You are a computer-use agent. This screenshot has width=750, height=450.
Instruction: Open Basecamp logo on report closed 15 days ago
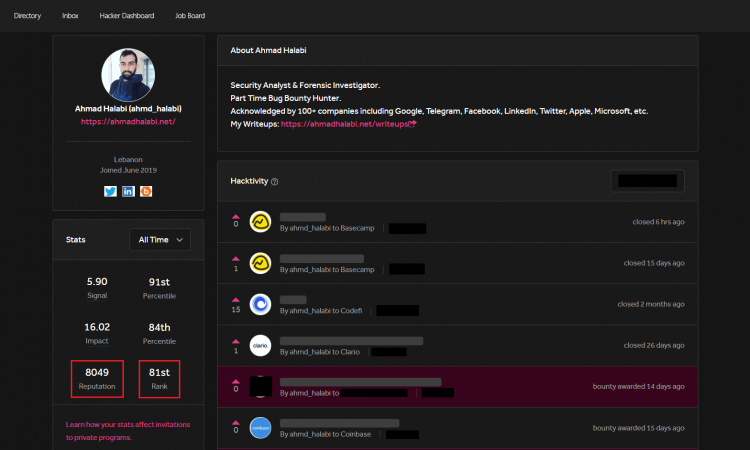coord(260,263)
